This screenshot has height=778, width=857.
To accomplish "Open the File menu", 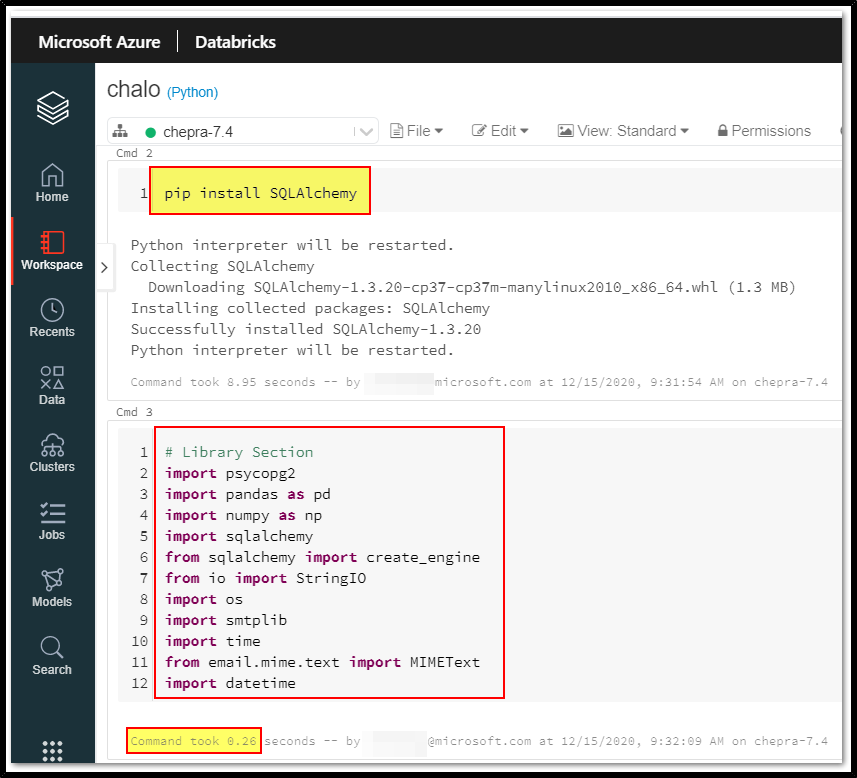I will click(x=416, y=130).
